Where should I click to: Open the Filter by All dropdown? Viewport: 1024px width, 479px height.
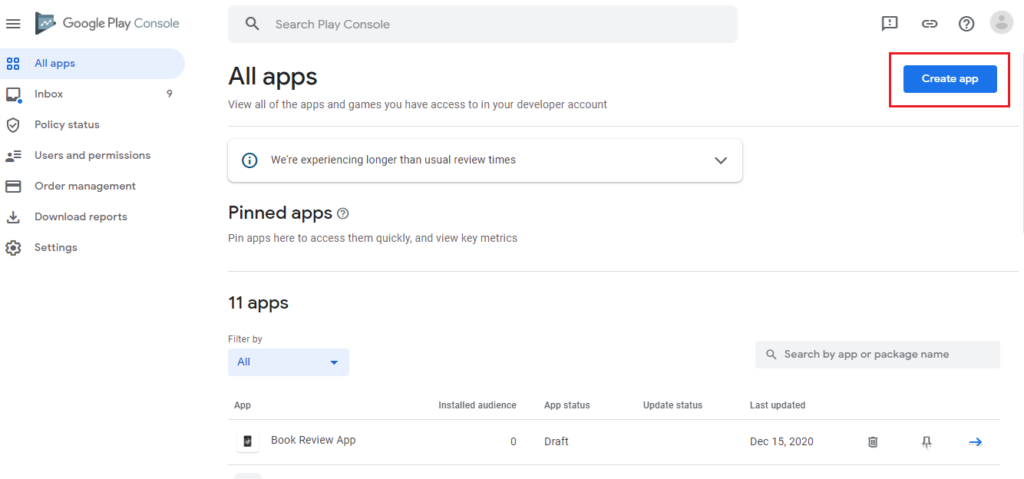click(288, 362)
